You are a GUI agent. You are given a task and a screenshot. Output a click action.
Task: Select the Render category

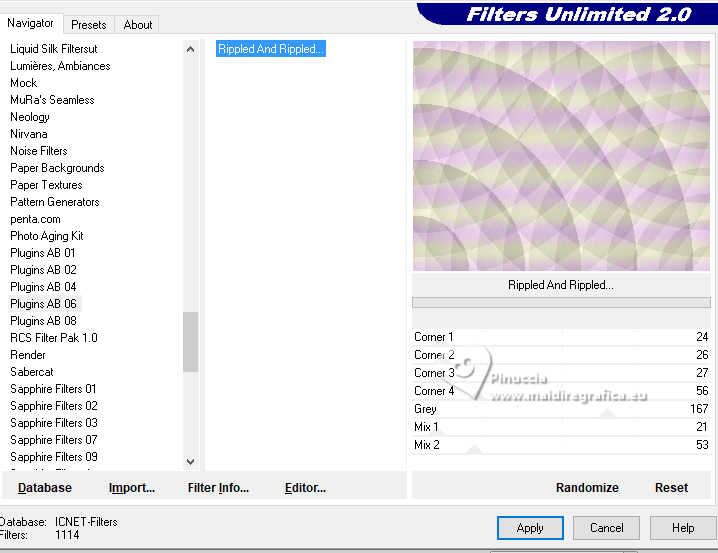pyautogui.click(x=28, y=355)
